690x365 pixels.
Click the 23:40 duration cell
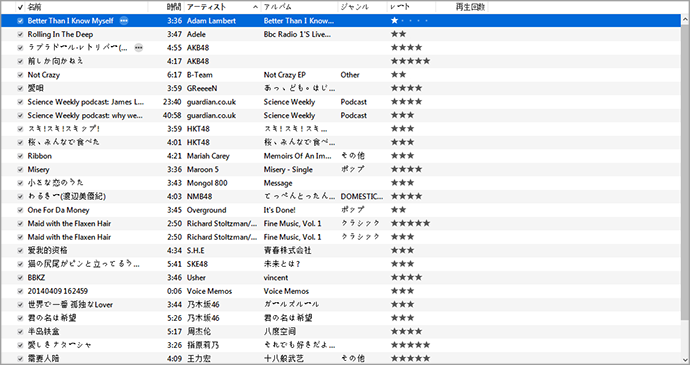coord(172,102)
